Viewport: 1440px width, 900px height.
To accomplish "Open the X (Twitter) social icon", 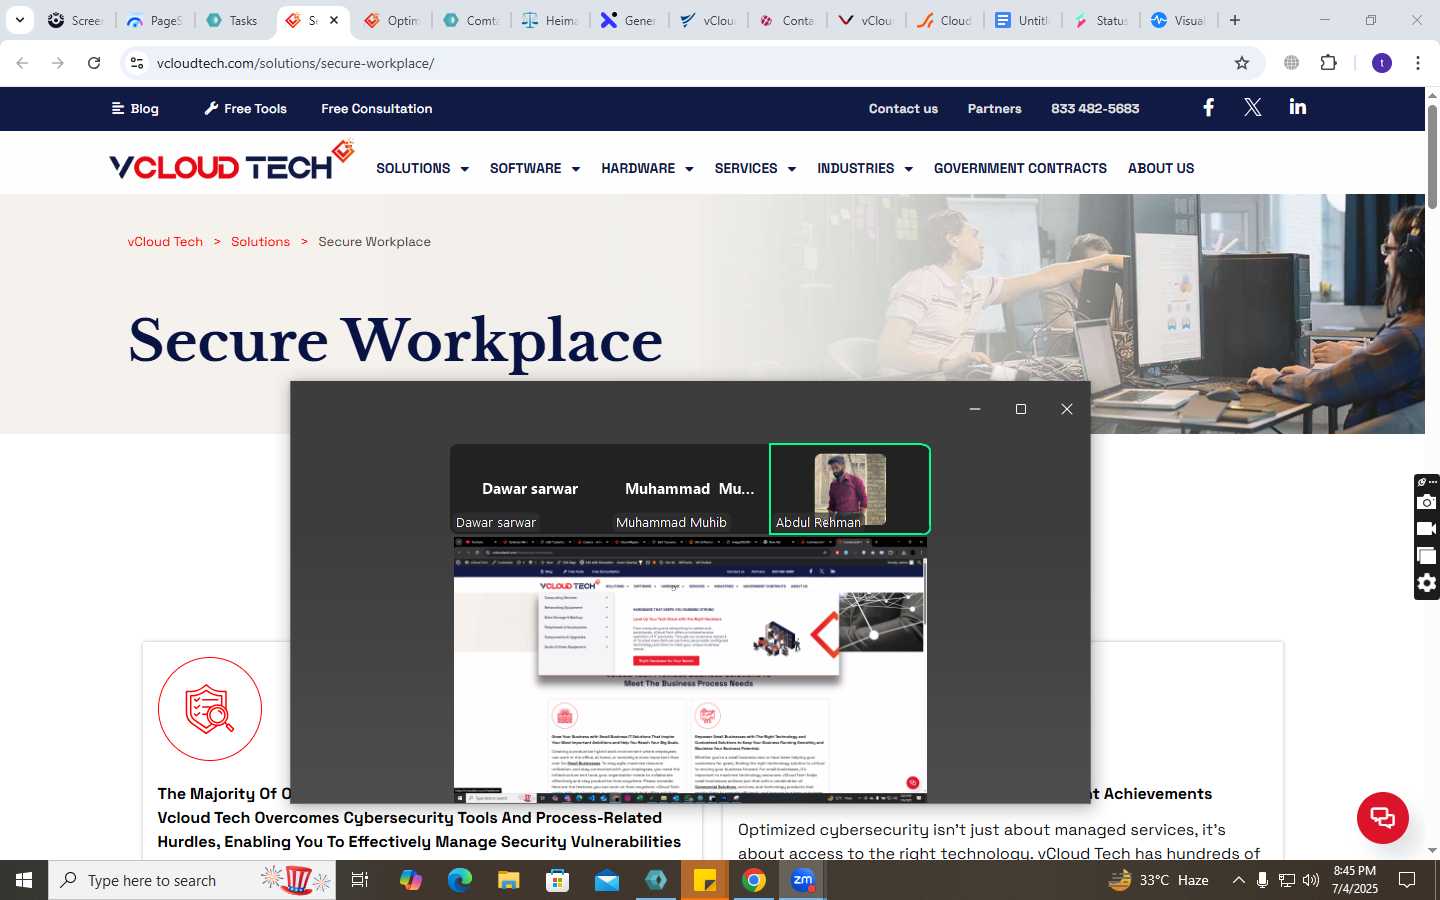I will 1252,108.
